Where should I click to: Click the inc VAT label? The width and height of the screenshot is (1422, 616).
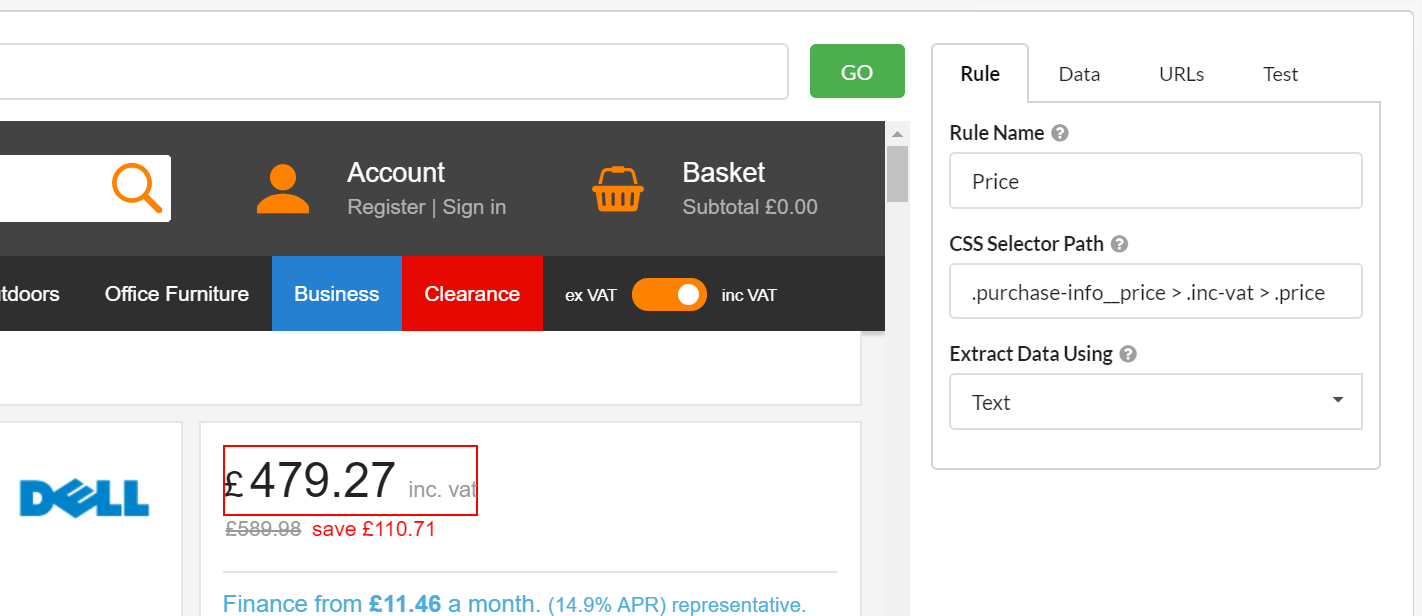click(749, 295)
